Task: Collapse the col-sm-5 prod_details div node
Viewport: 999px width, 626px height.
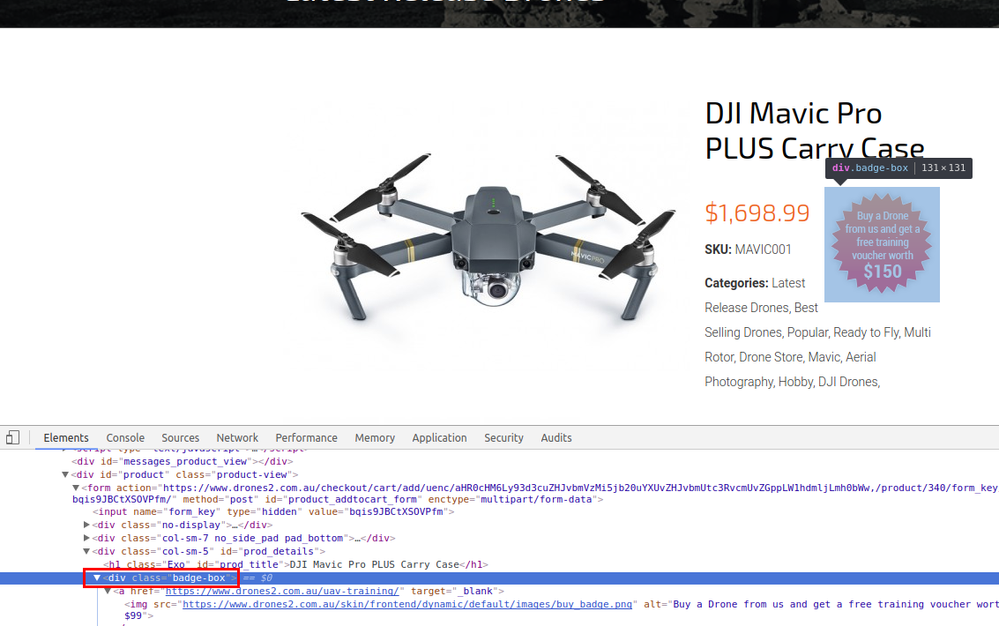Action: click(x=87, y=551)
